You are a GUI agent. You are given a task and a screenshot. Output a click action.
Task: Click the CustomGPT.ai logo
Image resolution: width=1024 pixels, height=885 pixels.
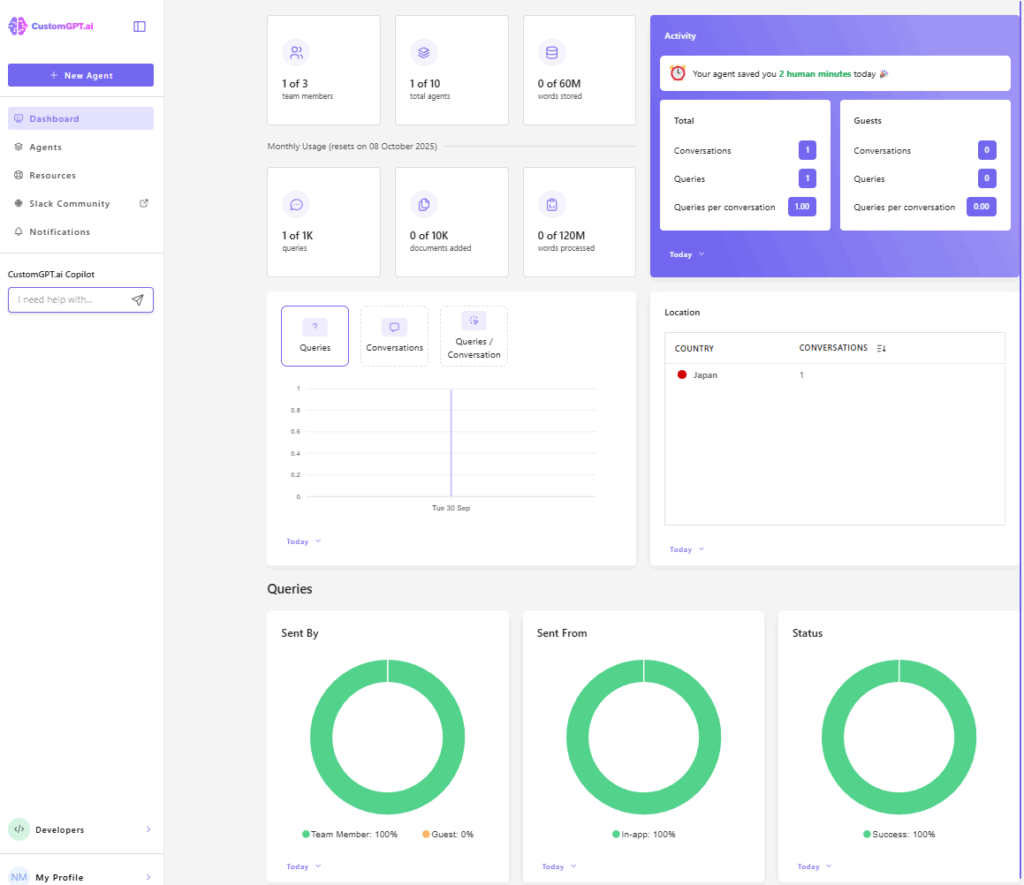[52, 27]
